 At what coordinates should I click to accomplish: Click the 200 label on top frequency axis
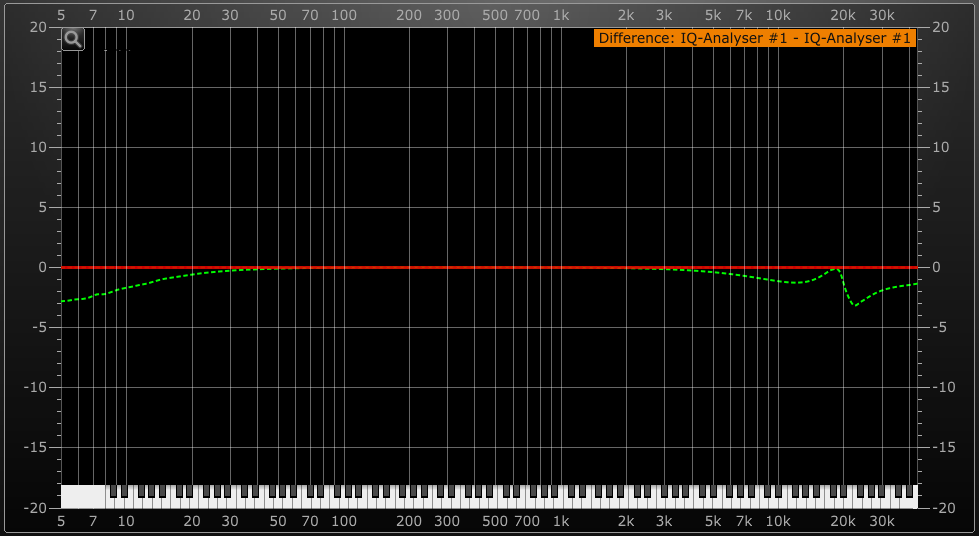[x=409, y=16]
